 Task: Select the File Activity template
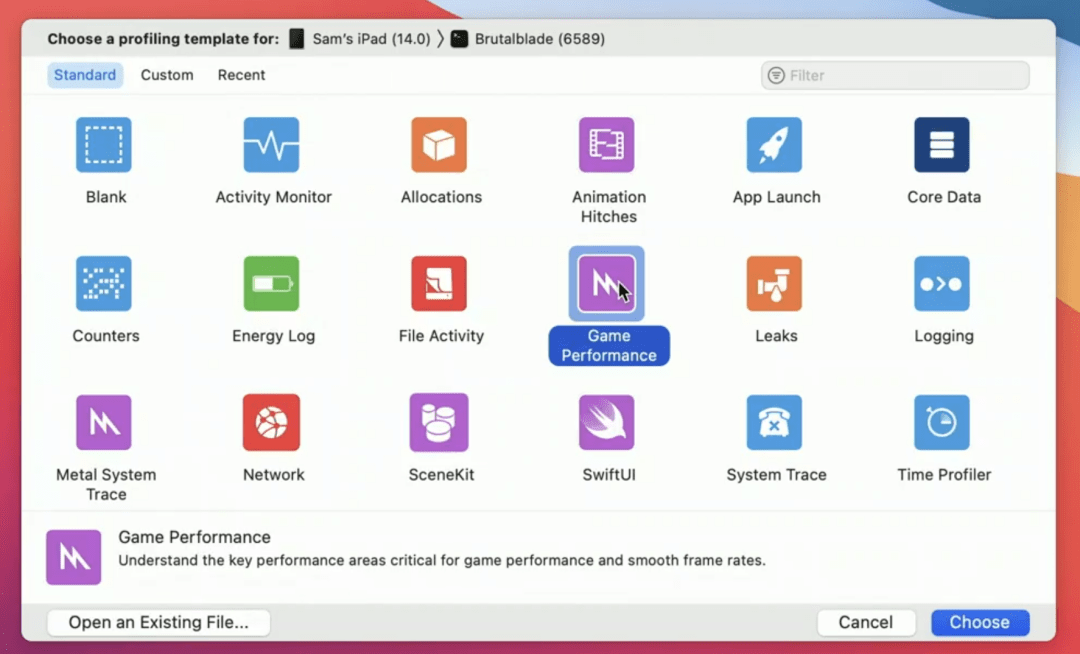click(x=439, y=284)
